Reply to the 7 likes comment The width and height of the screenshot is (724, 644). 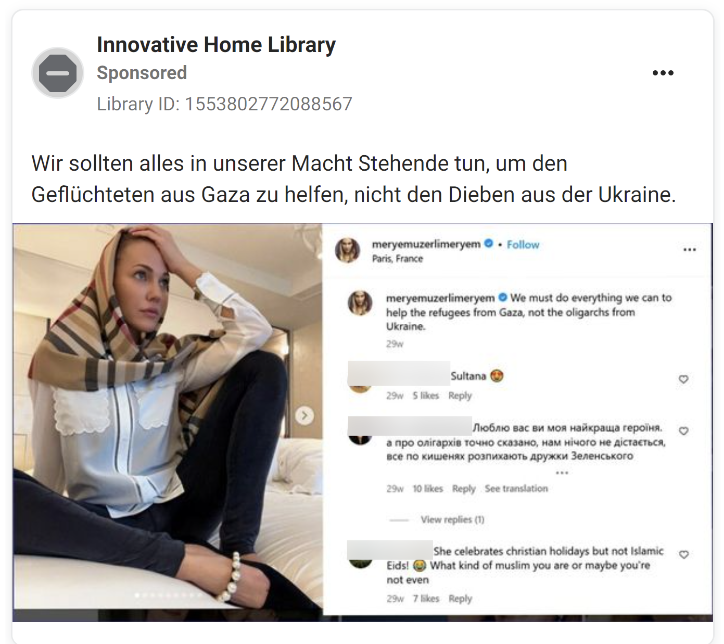click(460, 599)
